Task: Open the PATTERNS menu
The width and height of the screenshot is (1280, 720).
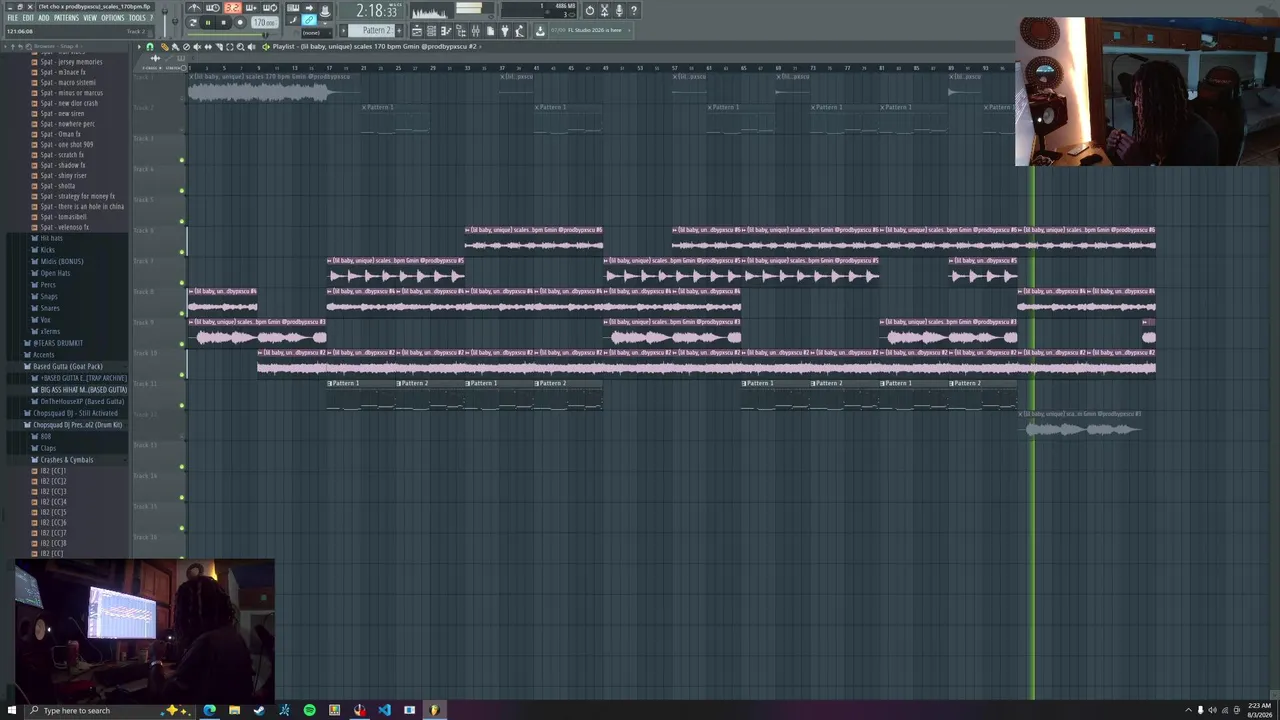Action: click(66, 18)
